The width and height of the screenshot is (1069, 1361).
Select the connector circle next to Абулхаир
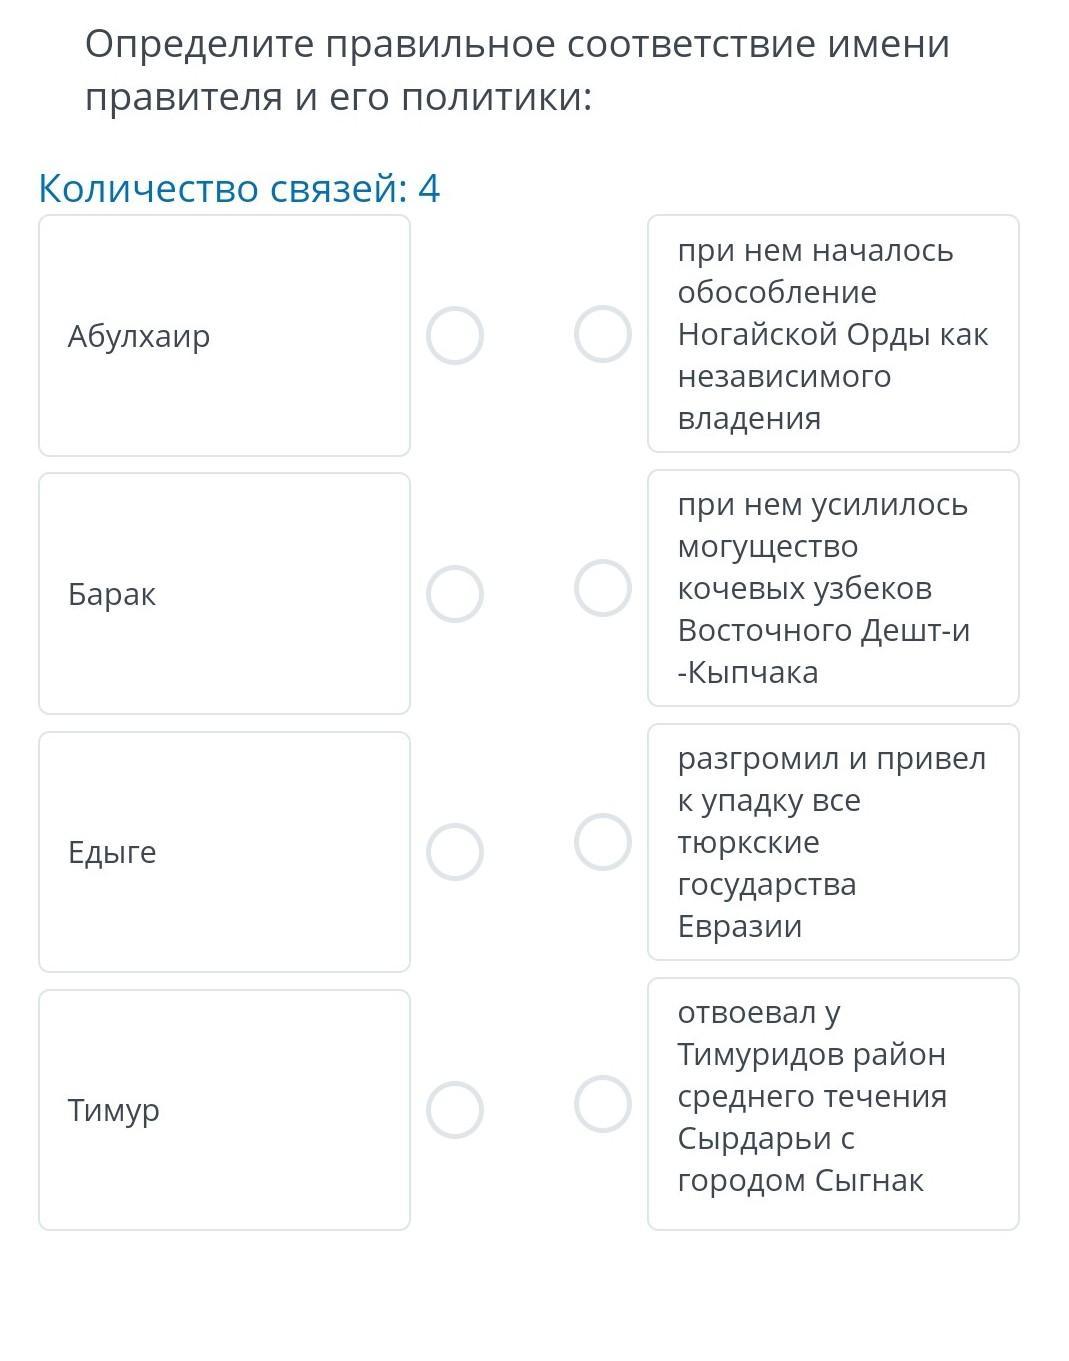pyautogui.click(x=455, y=336)
